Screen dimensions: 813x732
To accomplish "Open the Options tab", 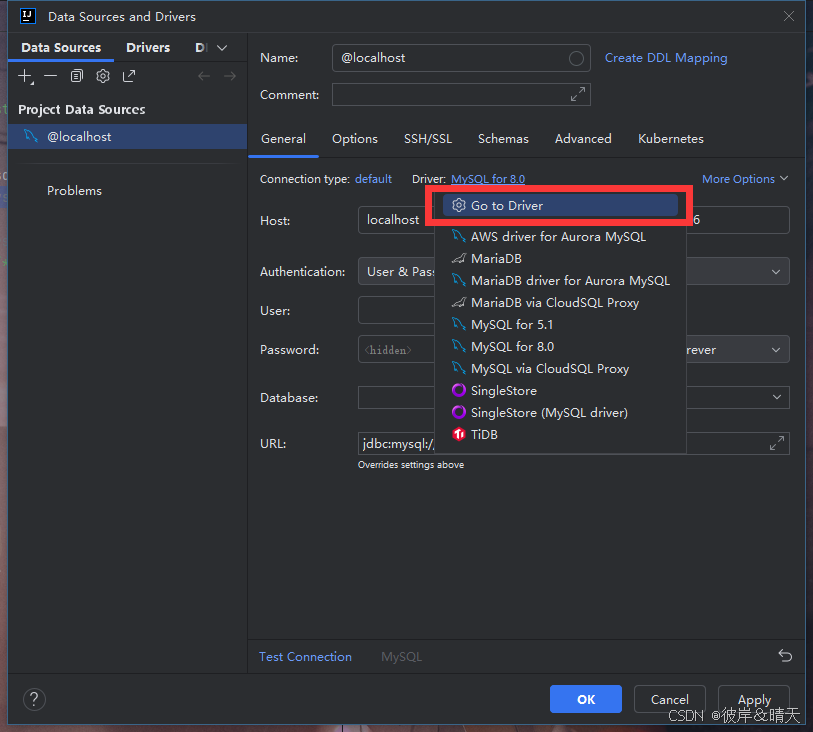I will coord(355,139).
